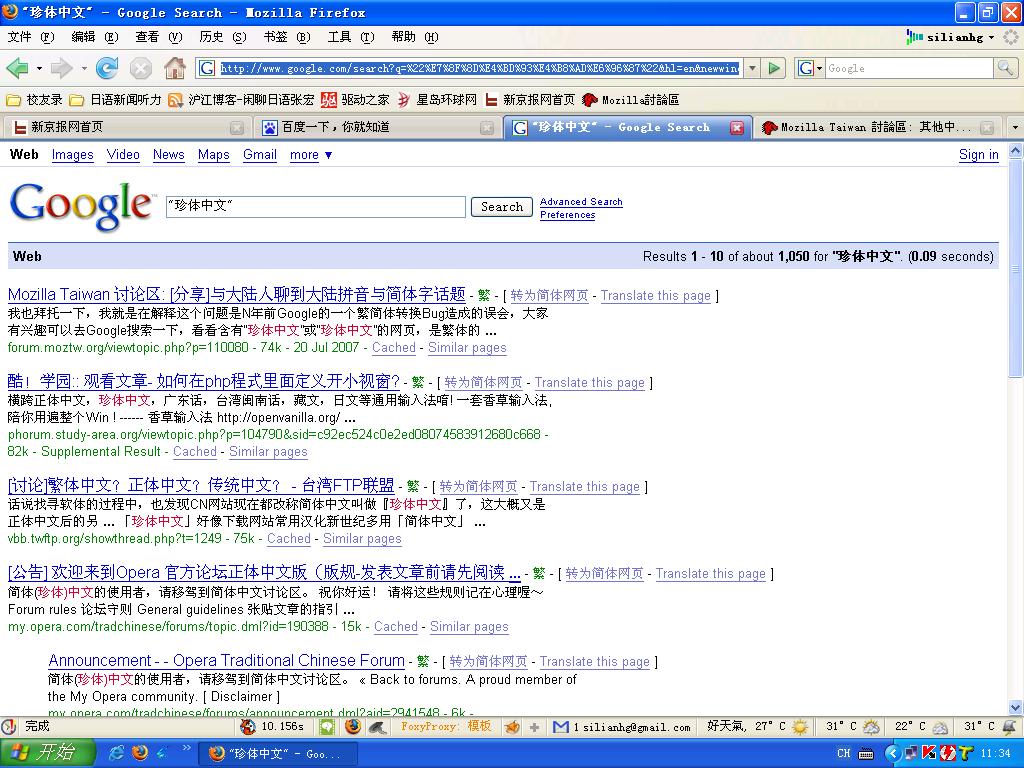Open Internet Explorer from quick launch
The width and height of the screenshot is (1024, 768).
pos(117,752)
